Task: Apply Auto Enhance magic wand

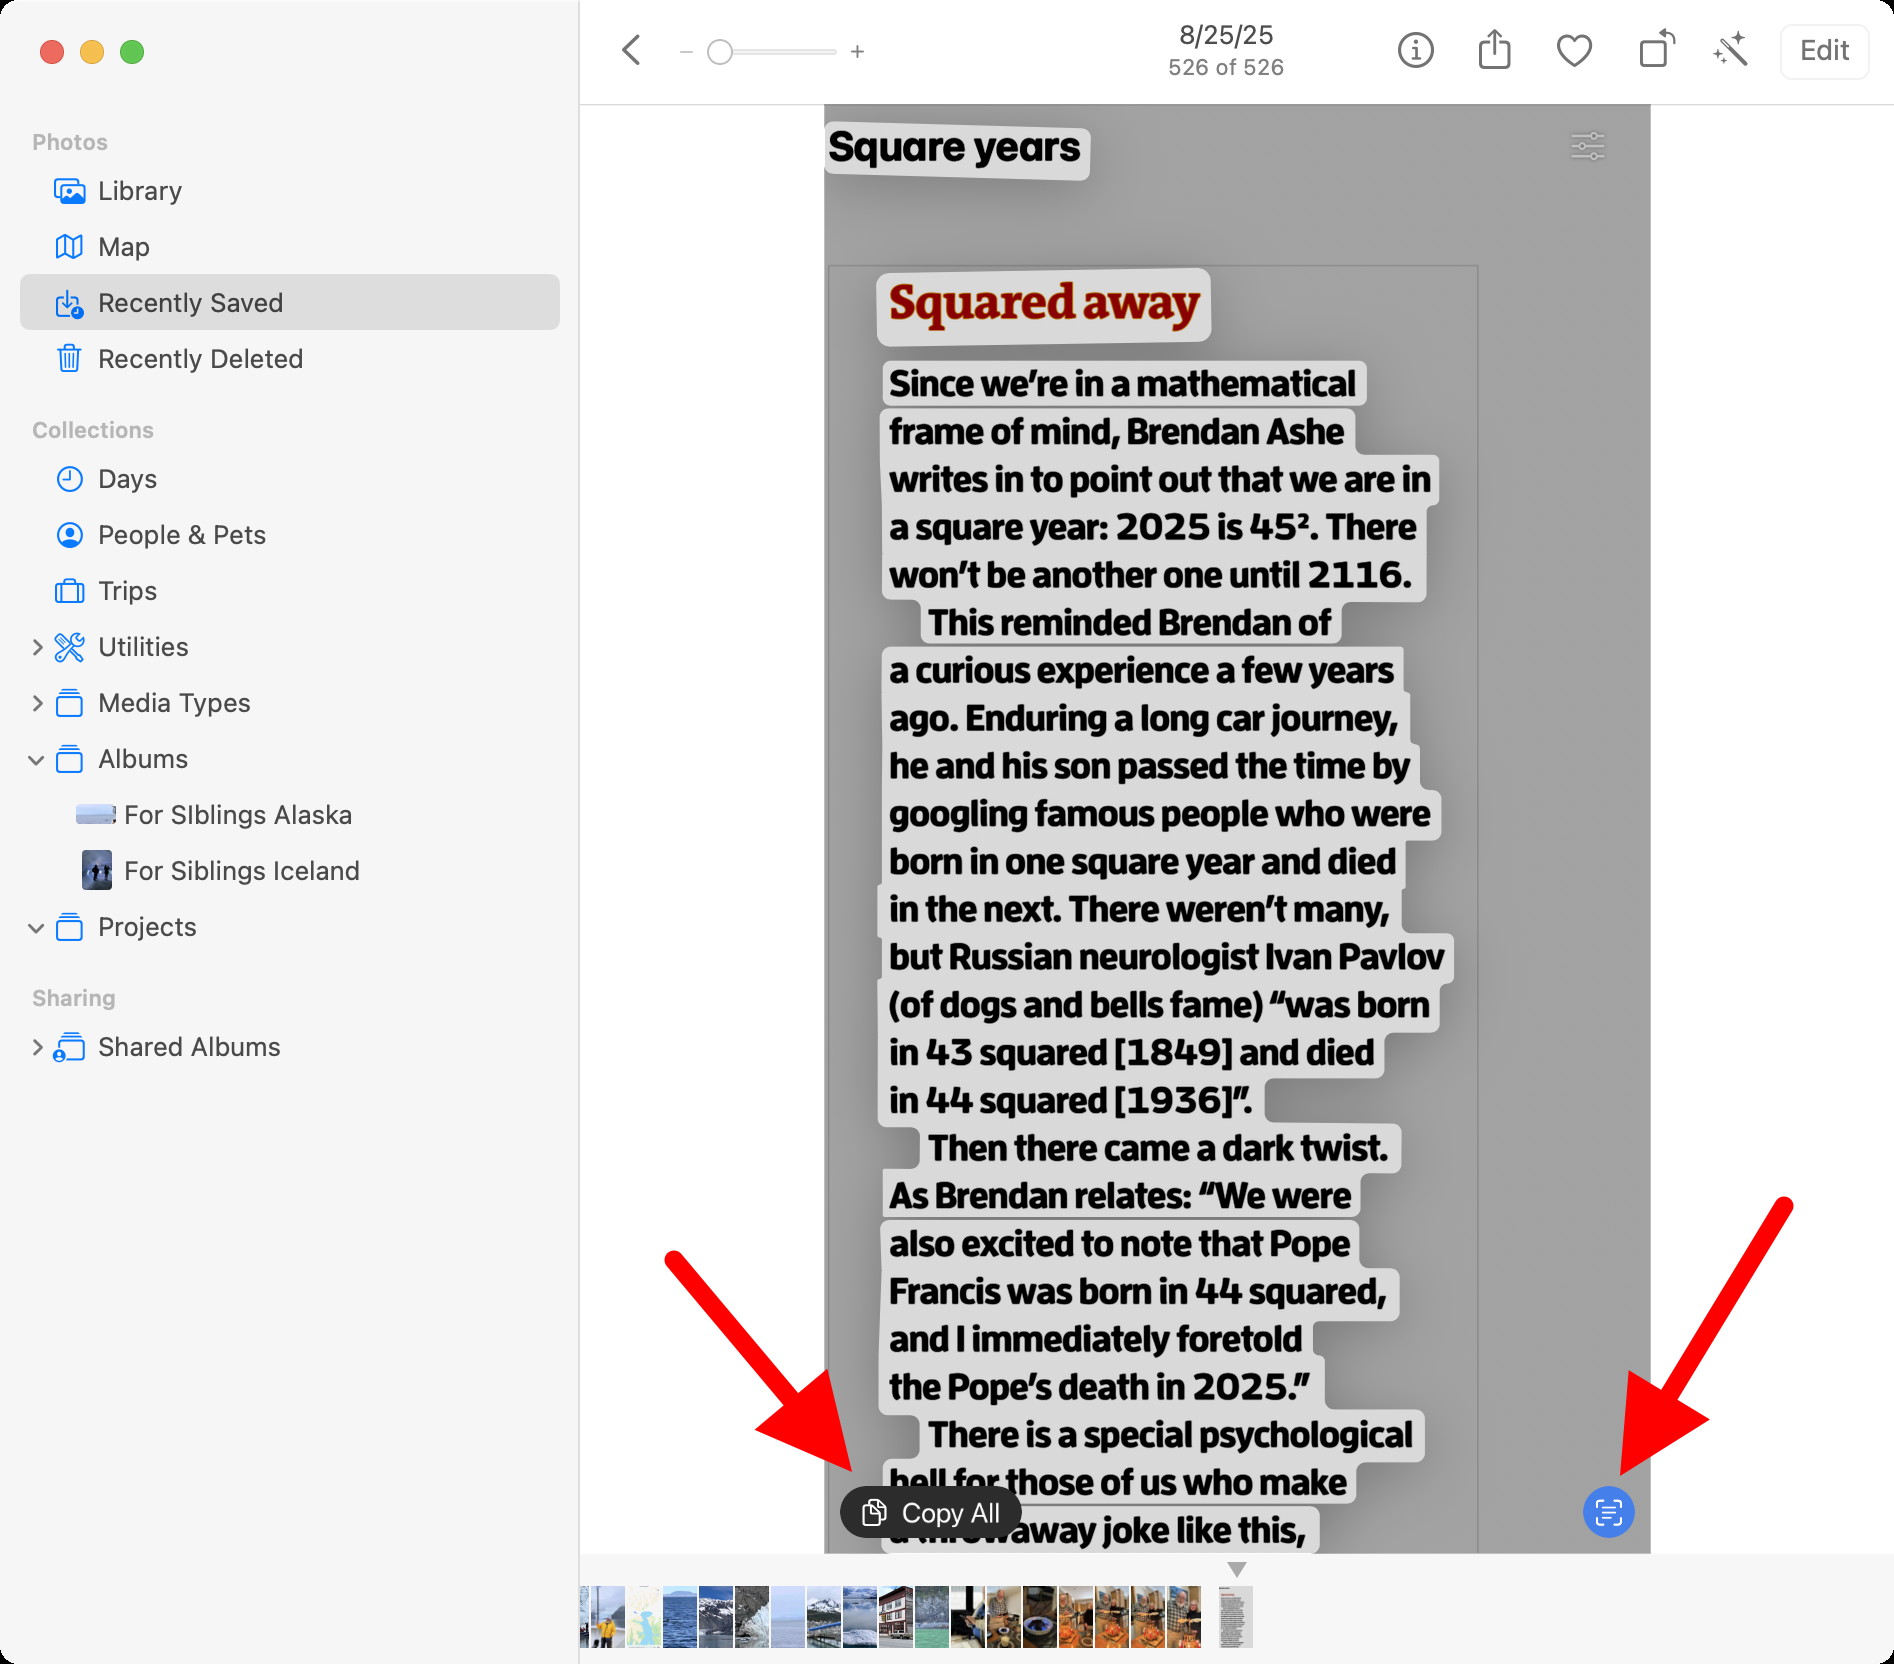Action: 1730,51
